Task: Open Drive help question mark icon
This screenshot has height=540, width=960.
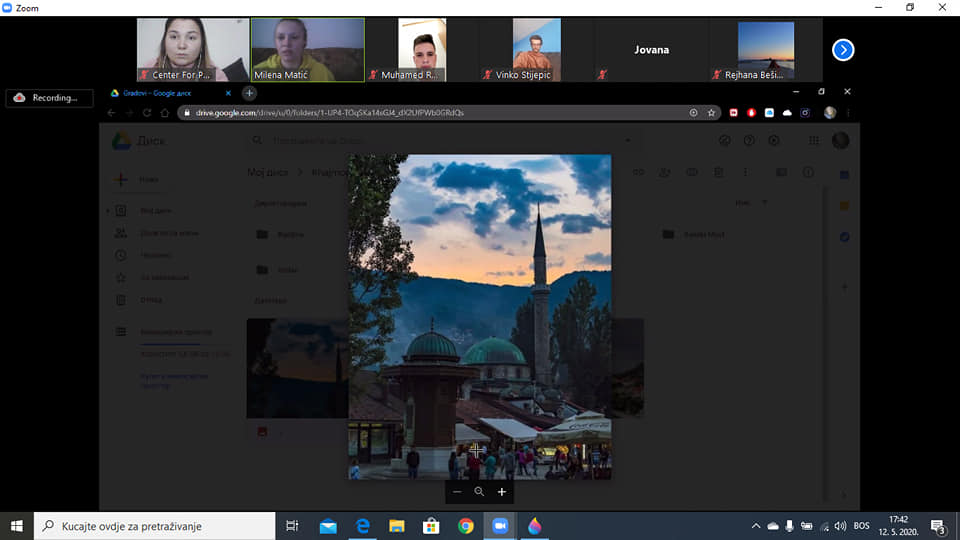Action: [x=749, y=141]
